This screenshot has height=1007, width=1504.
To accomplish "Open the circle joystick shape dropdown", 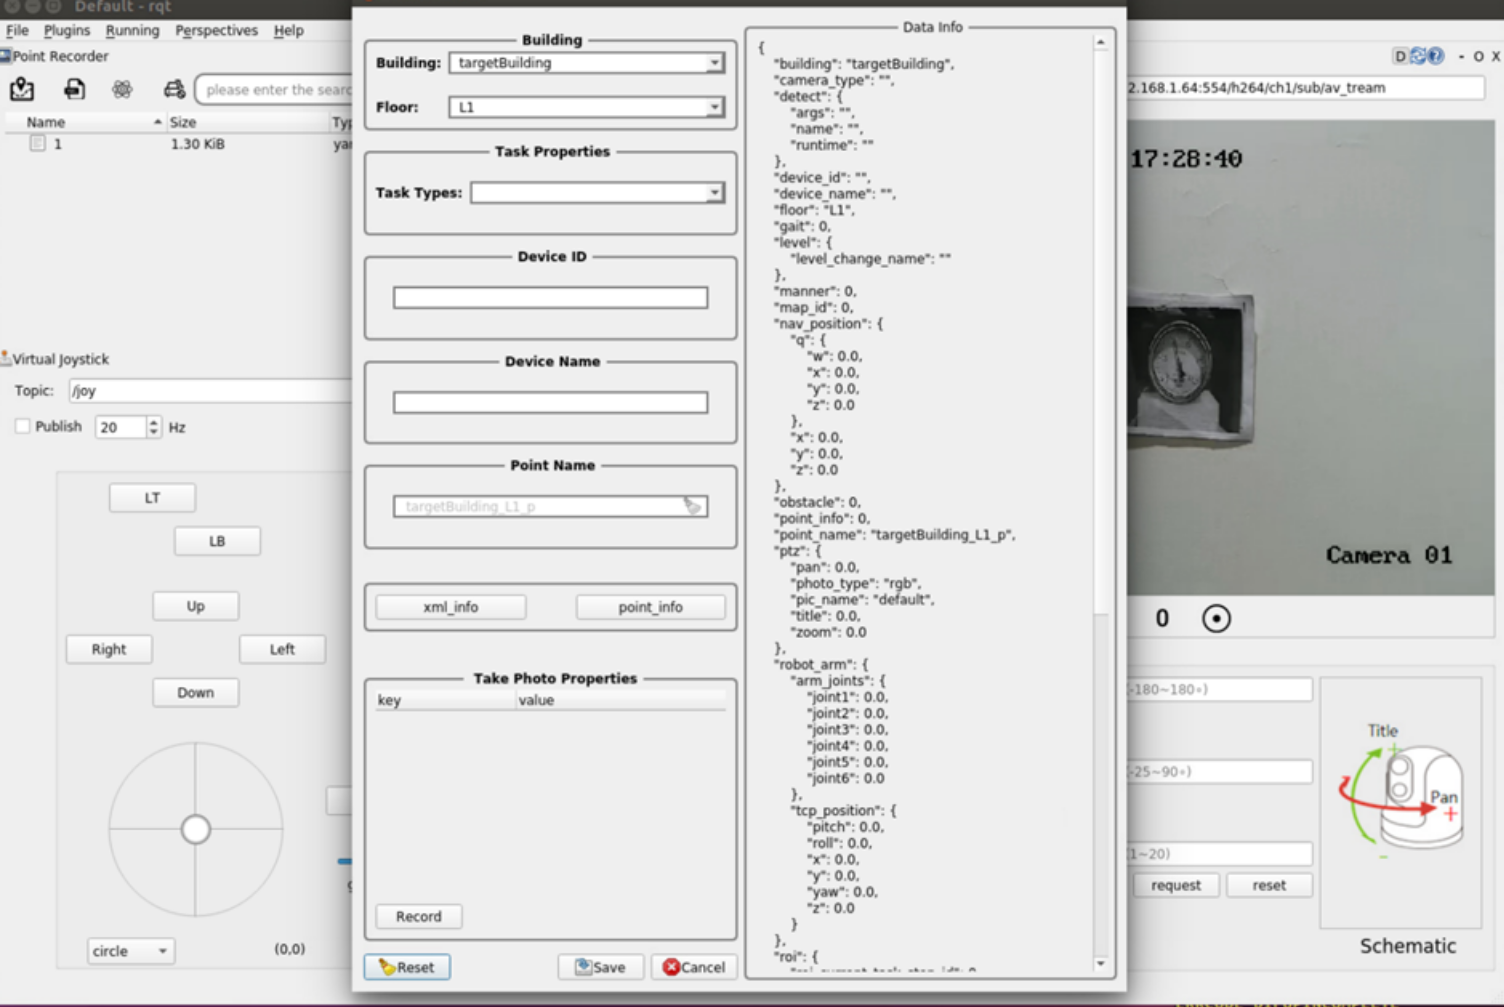I will point(131,951).
